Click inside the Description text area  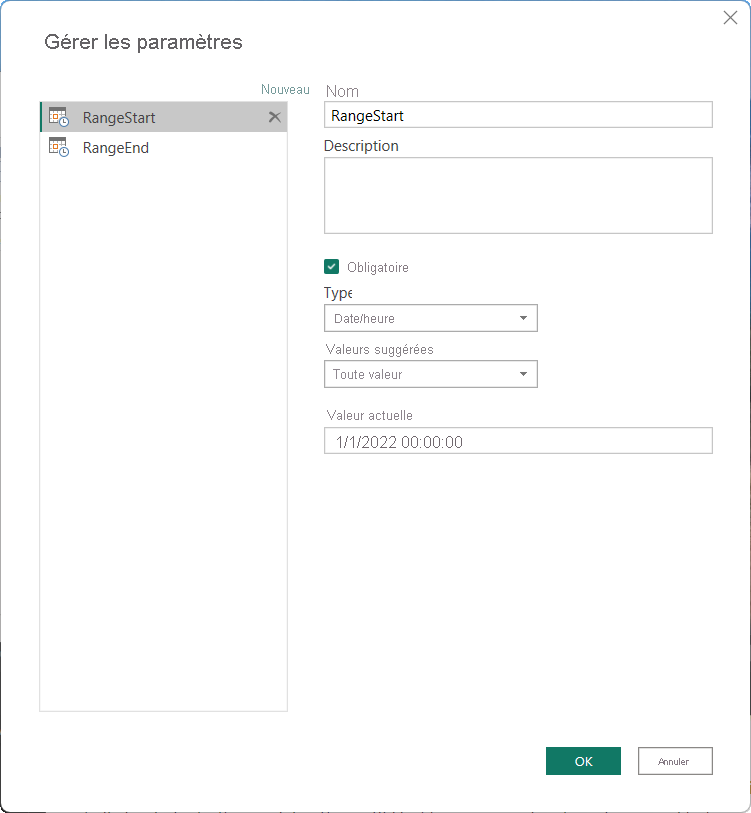pyautogui.click(x=518, y=195)
